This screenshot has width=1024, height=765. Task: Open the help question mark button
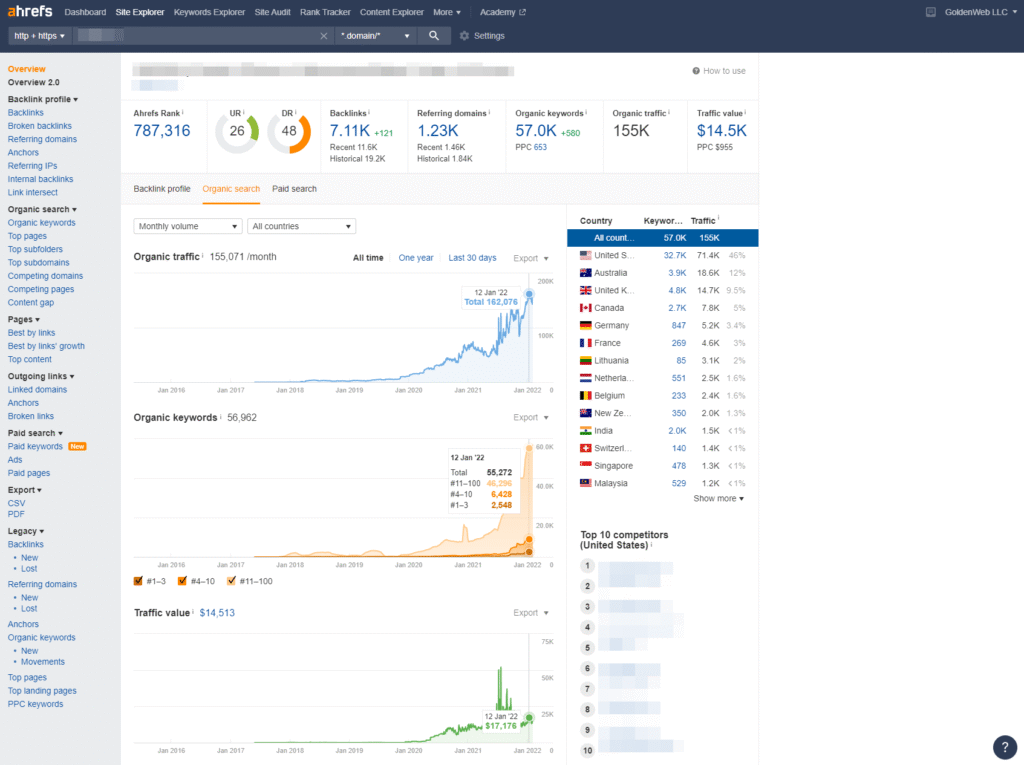click(x=1004, y=746)
